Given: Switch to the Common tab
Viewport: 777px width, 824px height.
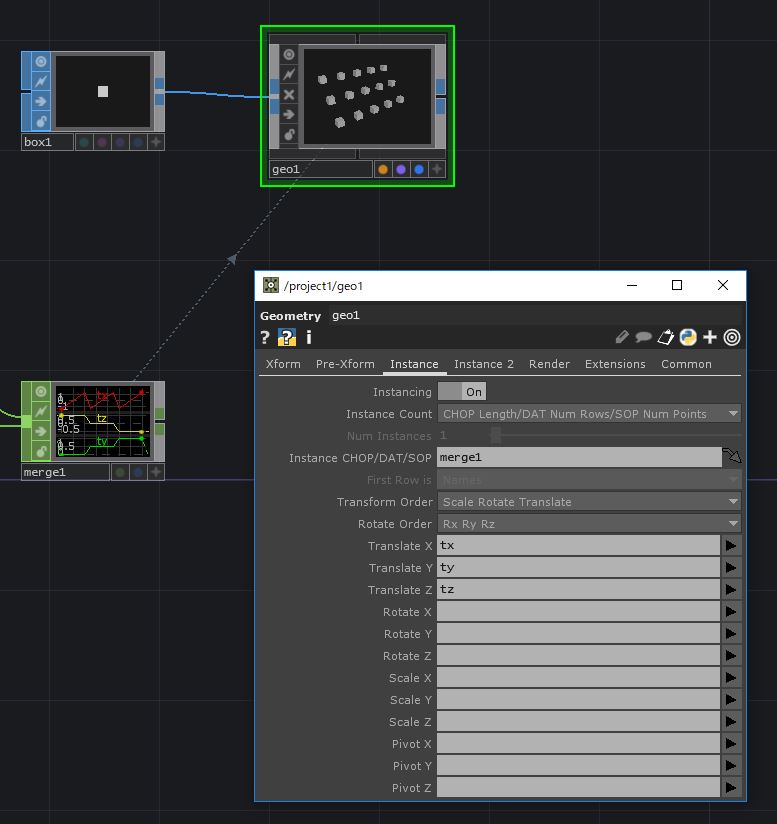Looking at the screenshot, I should click(x=686, y=364).
